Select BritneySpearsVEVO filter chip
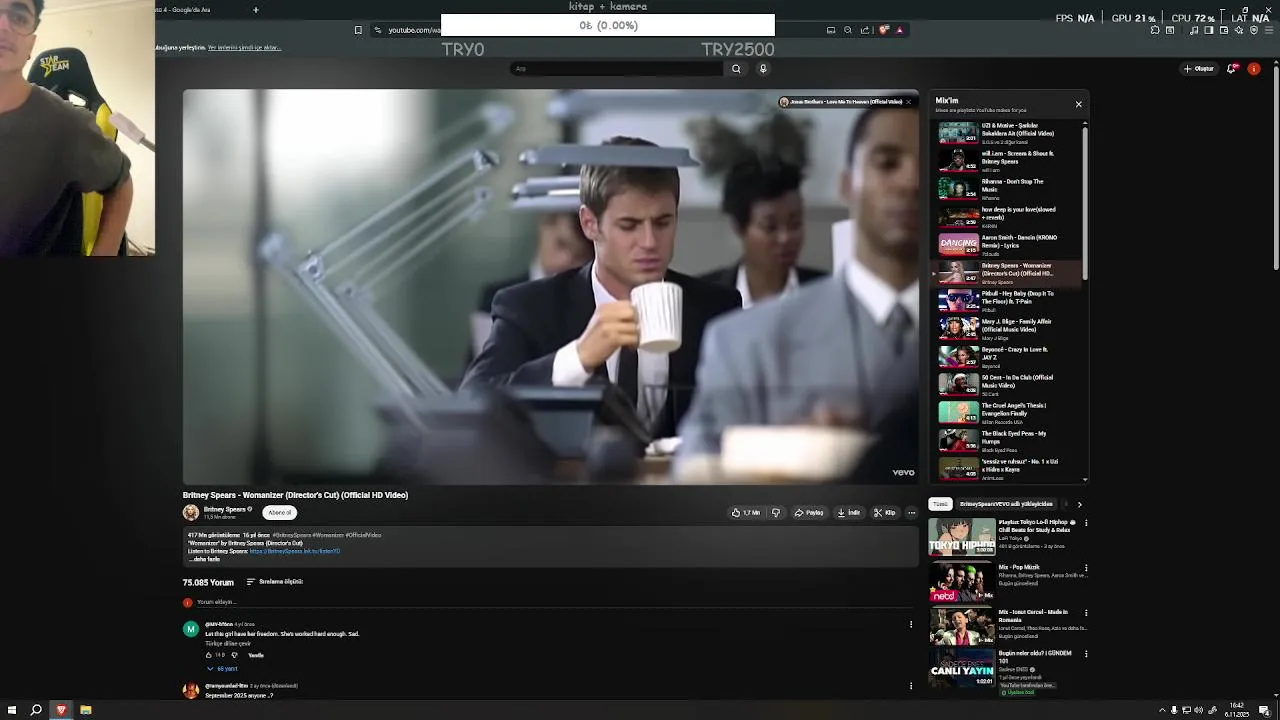Viewport: 1280px width, 720px height. point(1006,504)
